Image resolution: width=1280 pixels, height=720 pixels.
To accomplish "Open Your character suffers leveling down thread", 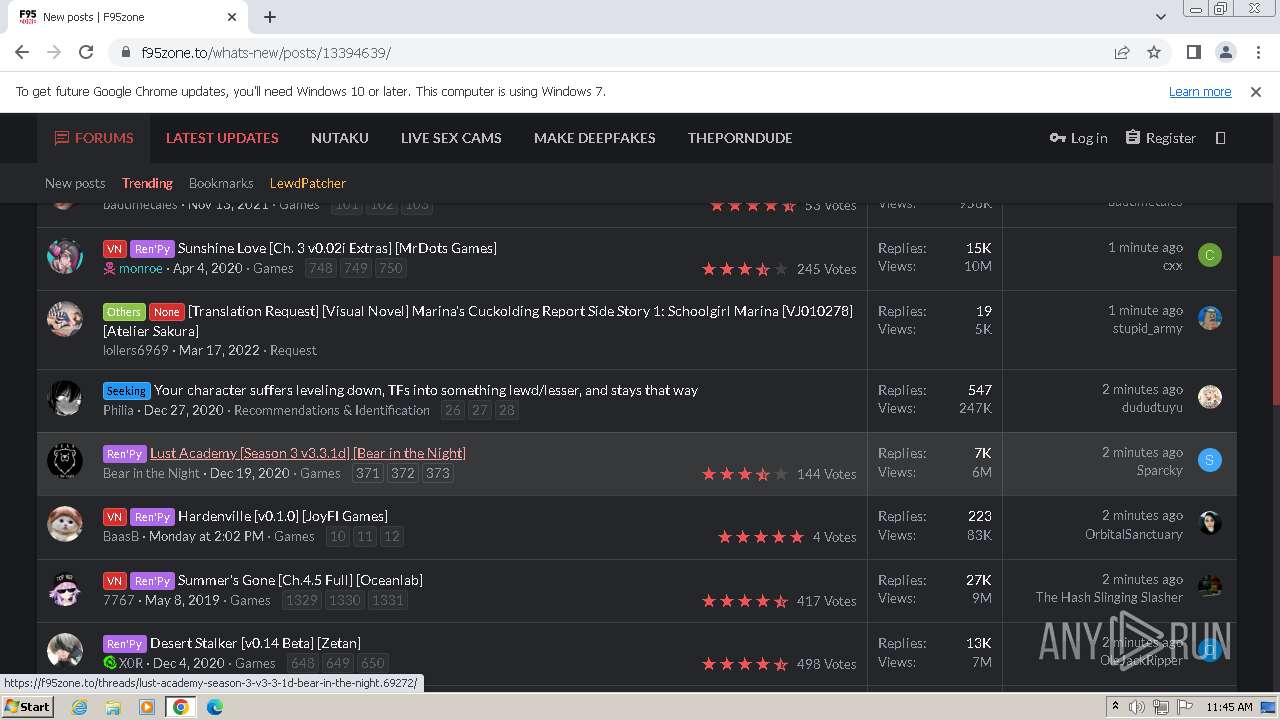I will point(426,390).
